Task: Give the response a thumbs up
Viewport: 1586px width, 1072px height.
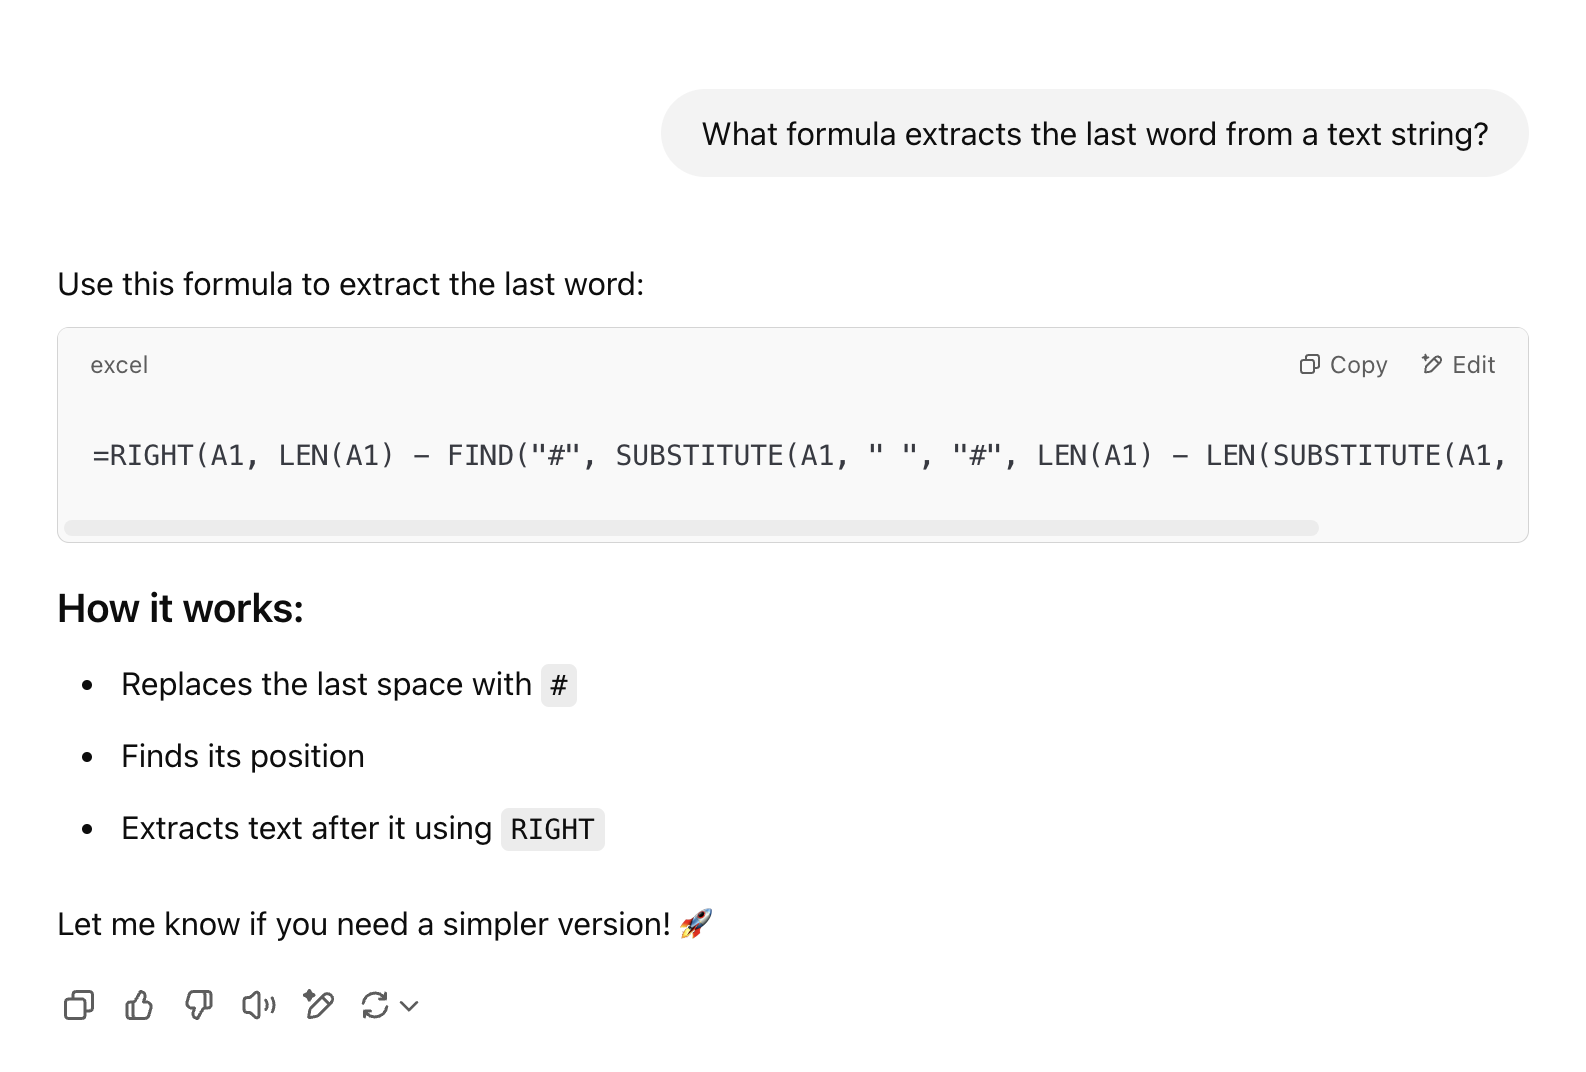Action: click(139, 1005)
